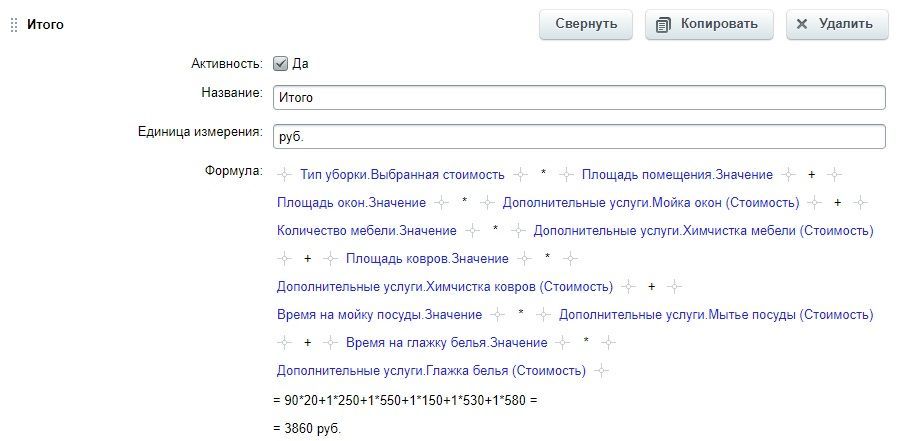This screenshot has height=441, width=897.
Task: Click the copy icon in Копировать button
Action: click(x=663, y=25)
